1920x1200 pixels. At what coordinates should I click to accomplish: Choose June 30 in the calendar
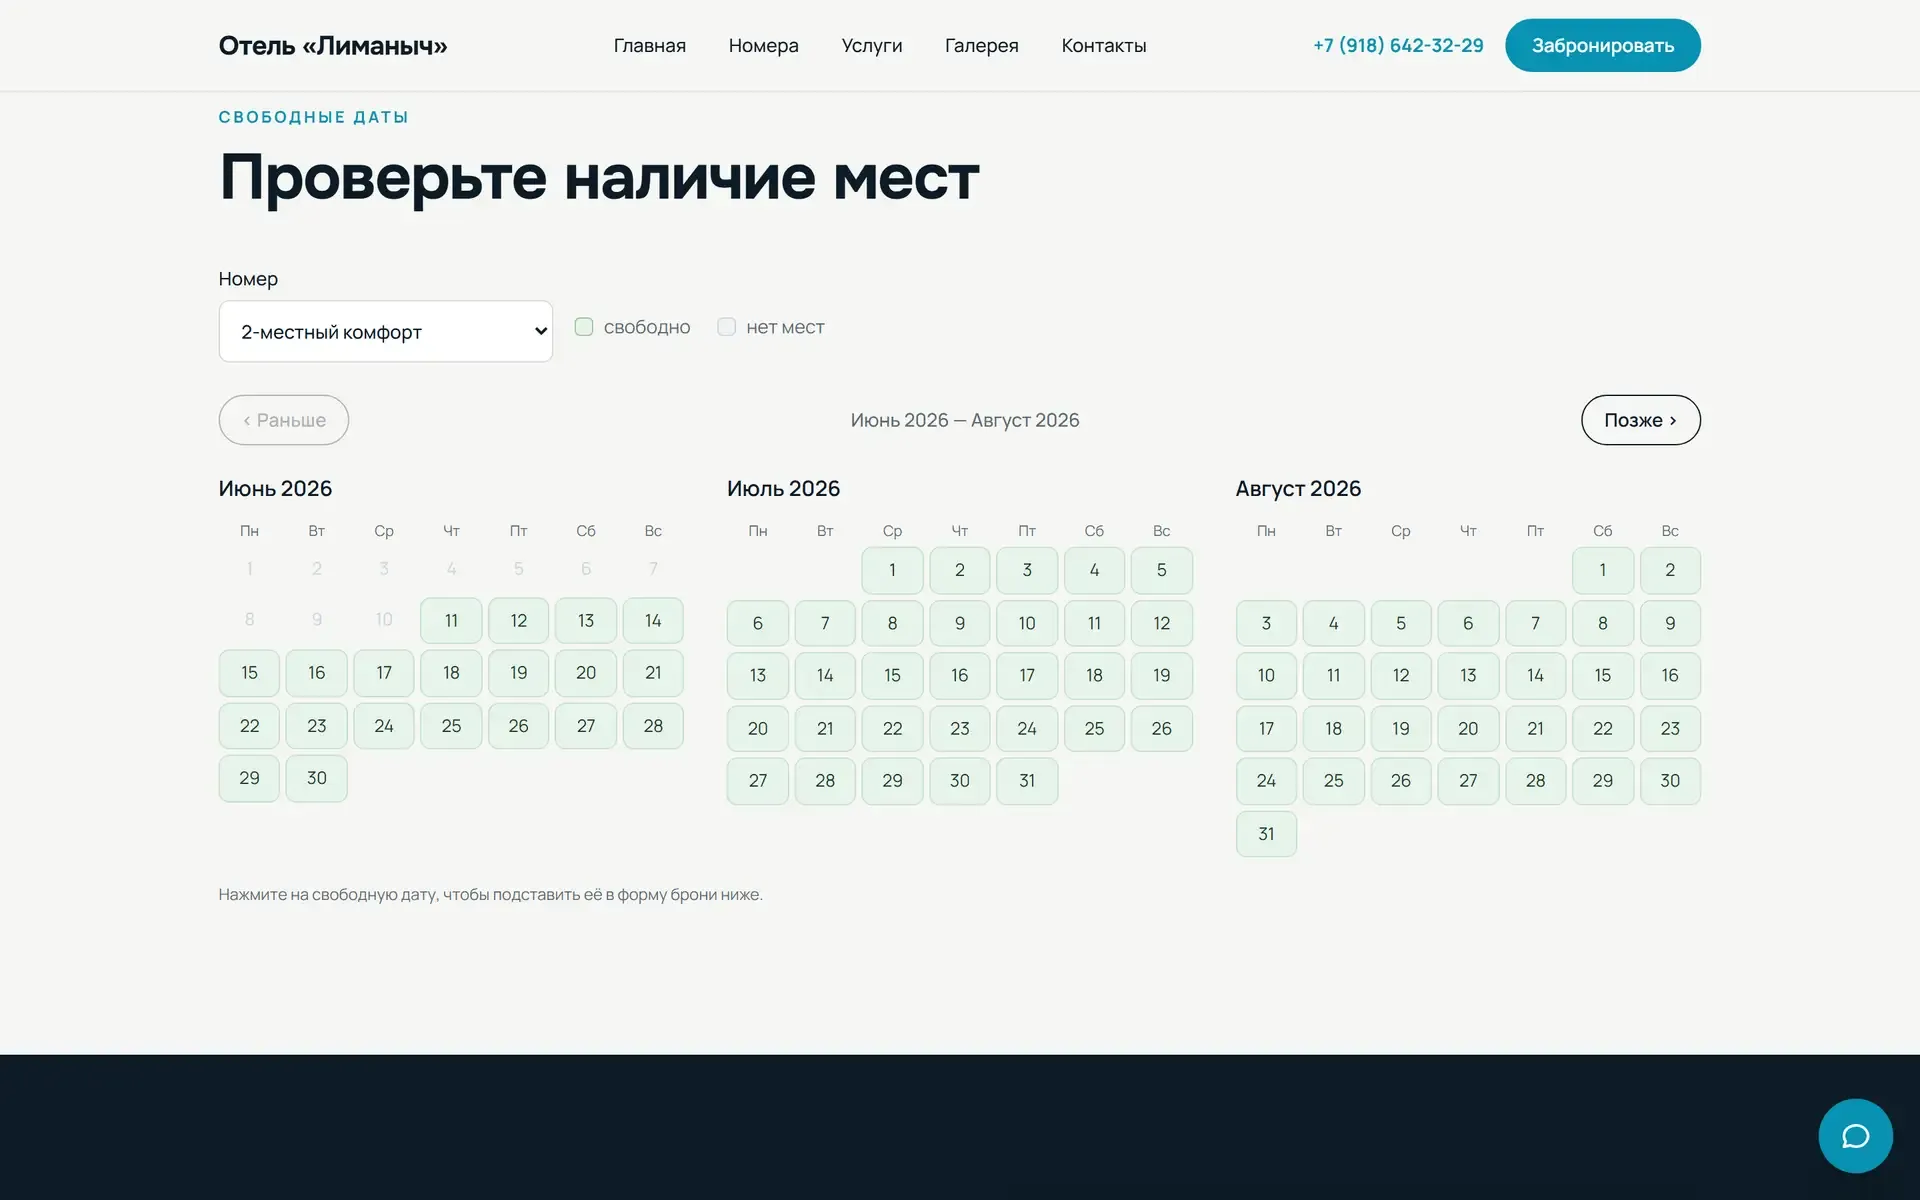tap(317, 778)
